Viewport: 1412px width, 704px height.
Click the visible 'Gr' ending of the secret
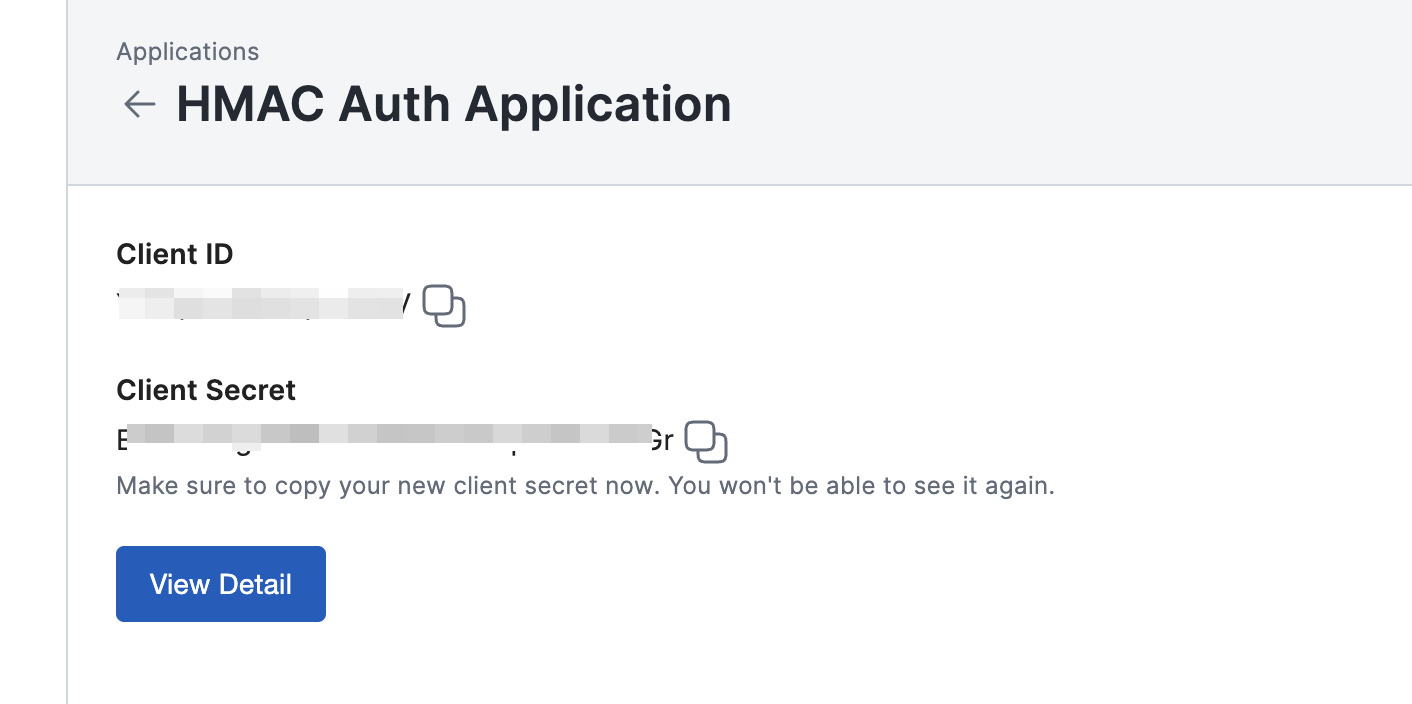click(x=661, y=438)
